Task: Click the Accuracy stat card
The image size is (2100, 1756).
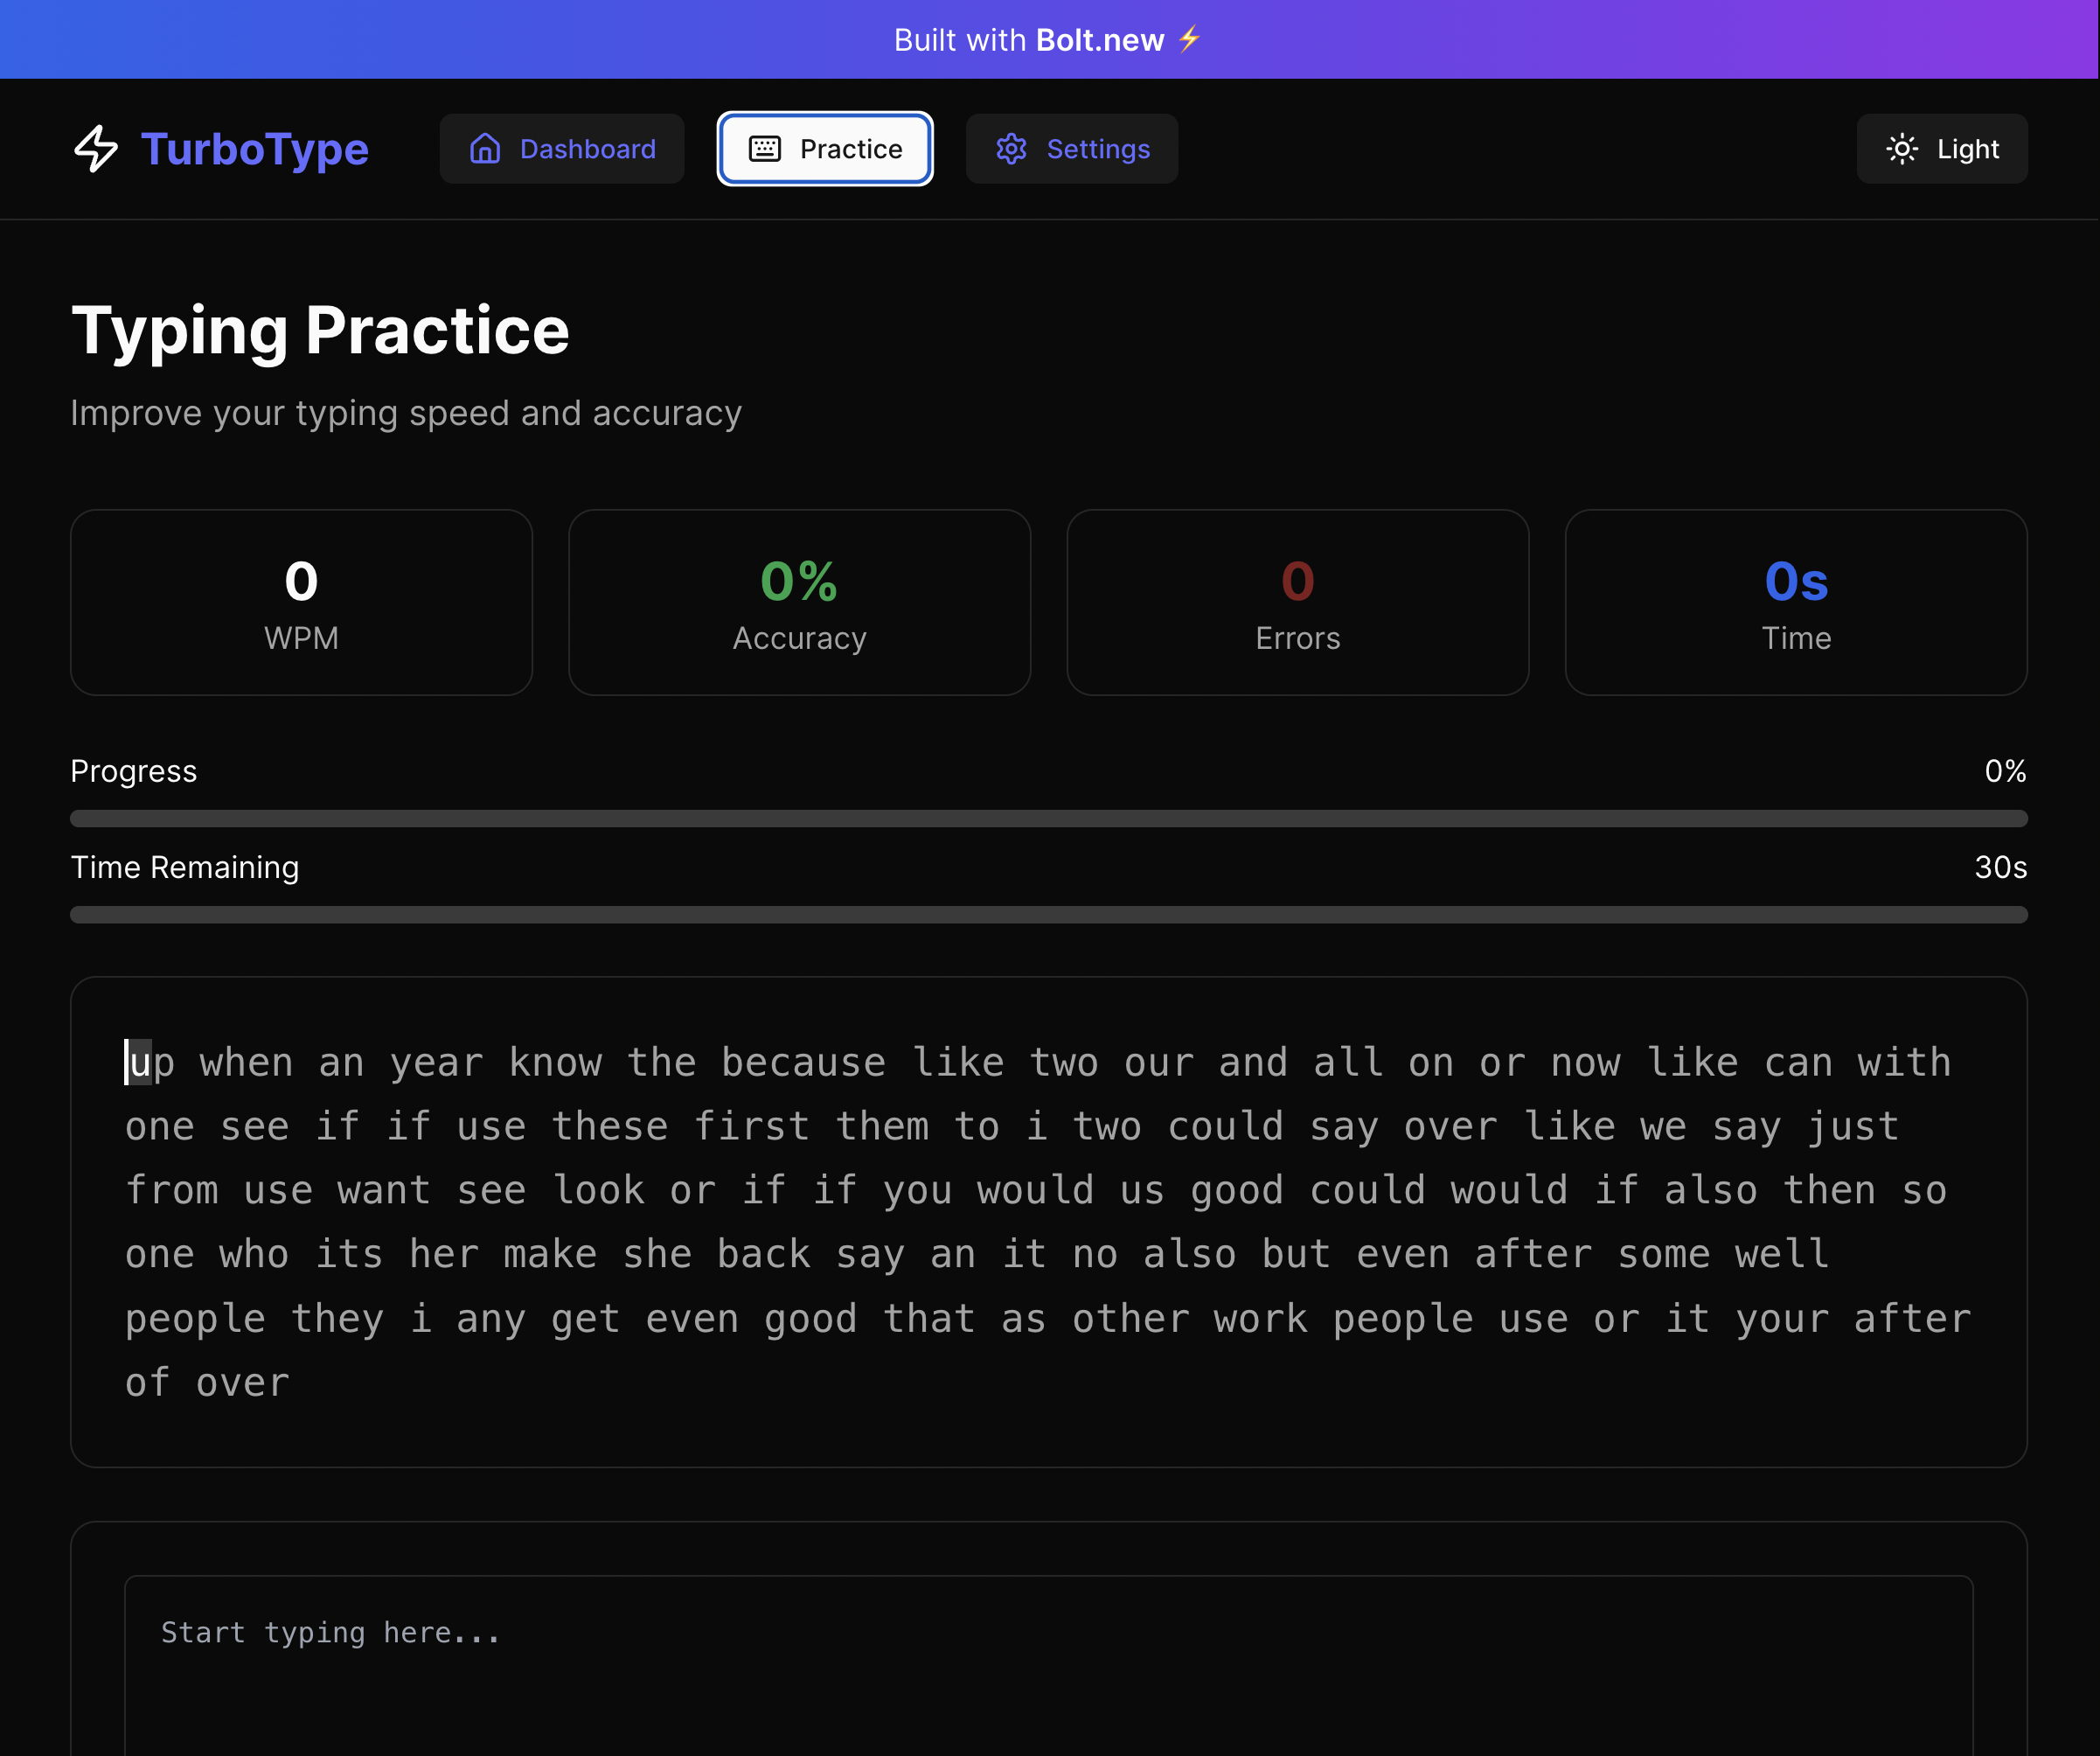Action: pyautogui.click(x=799, y=602)
